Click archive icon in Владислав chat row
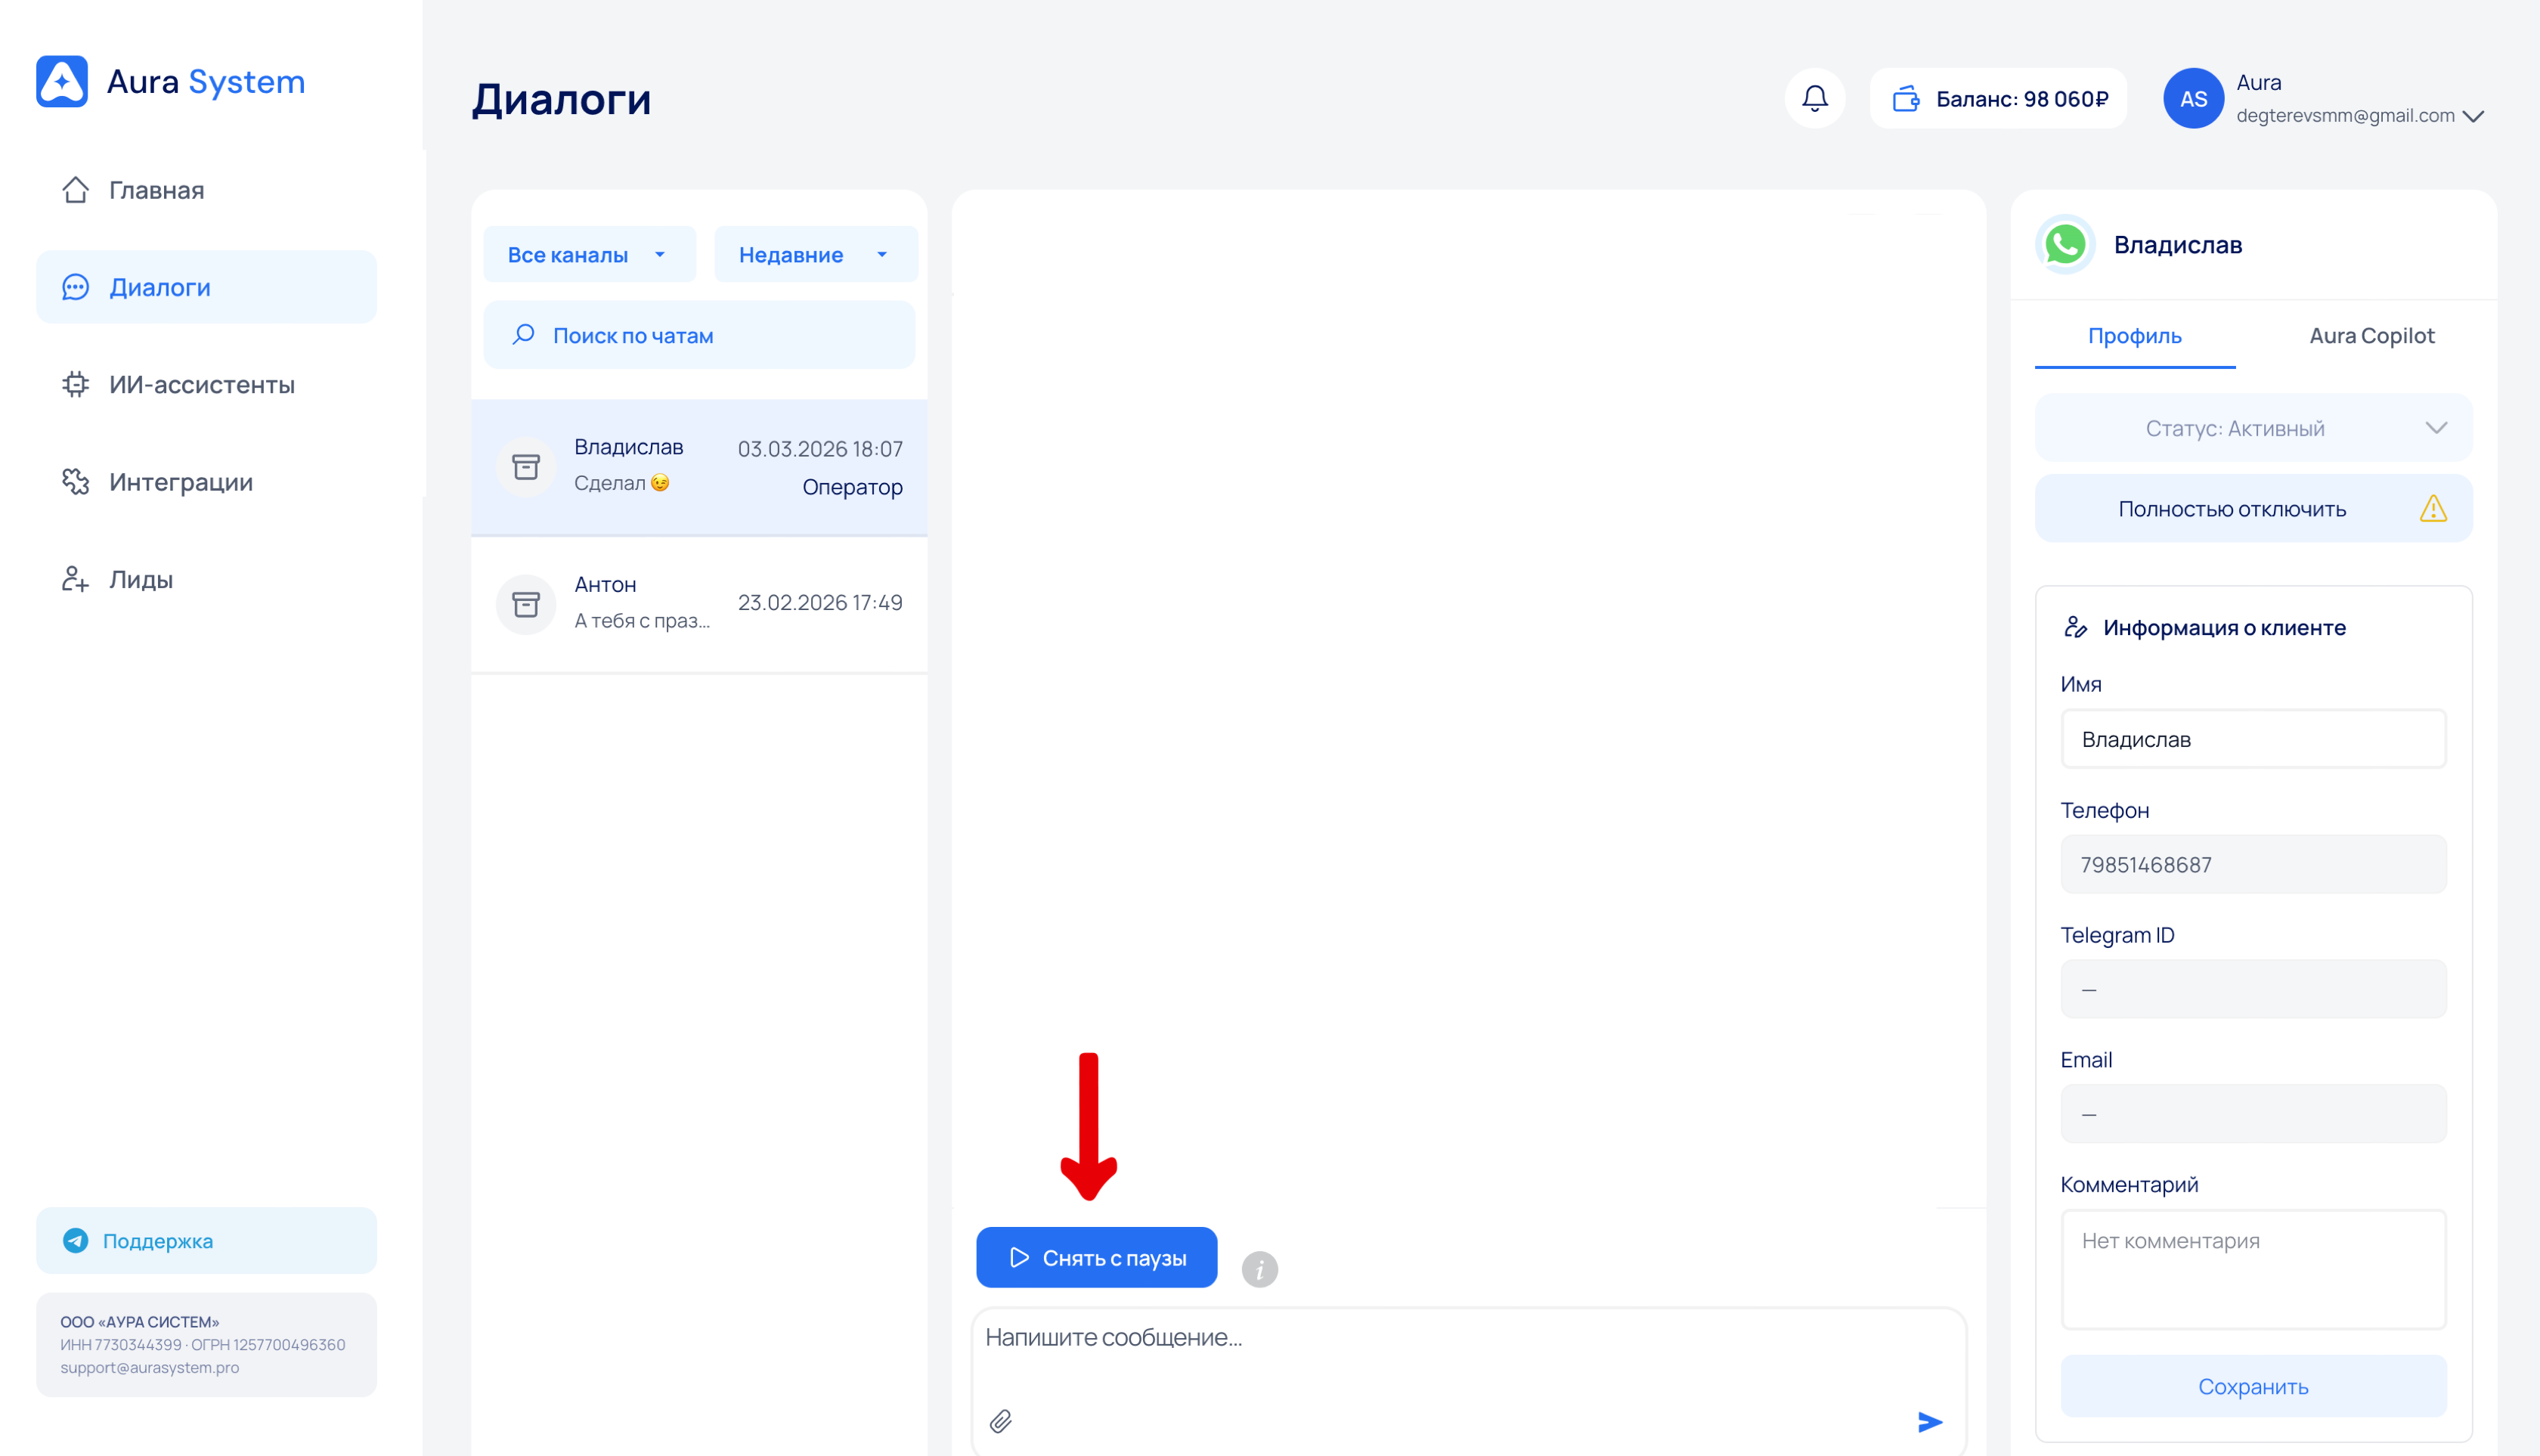This screenshot has height=1456, width=2540. pyautogui.click(x=526, y=466)
